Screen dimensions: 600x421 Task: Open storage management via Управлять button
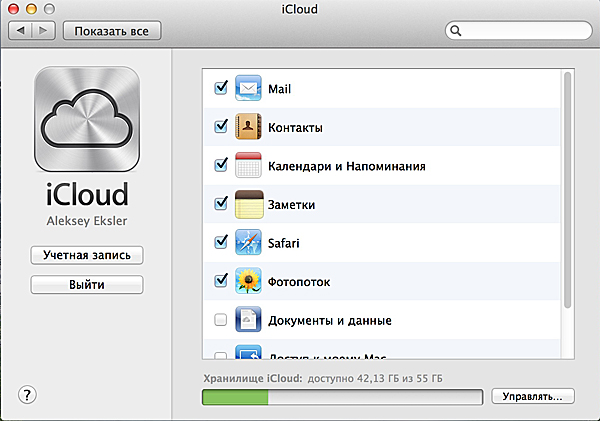(532, 397)
